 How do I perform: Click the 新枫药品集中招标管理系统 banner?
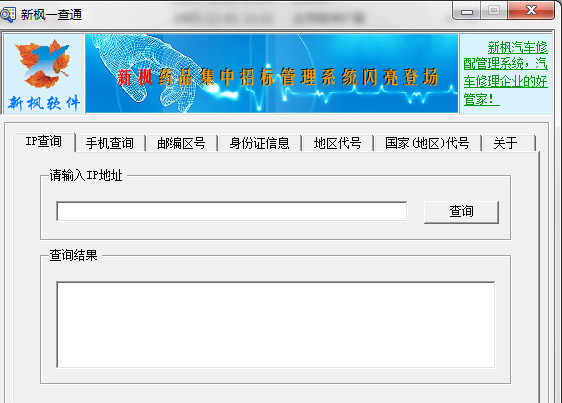coord(272,74)
